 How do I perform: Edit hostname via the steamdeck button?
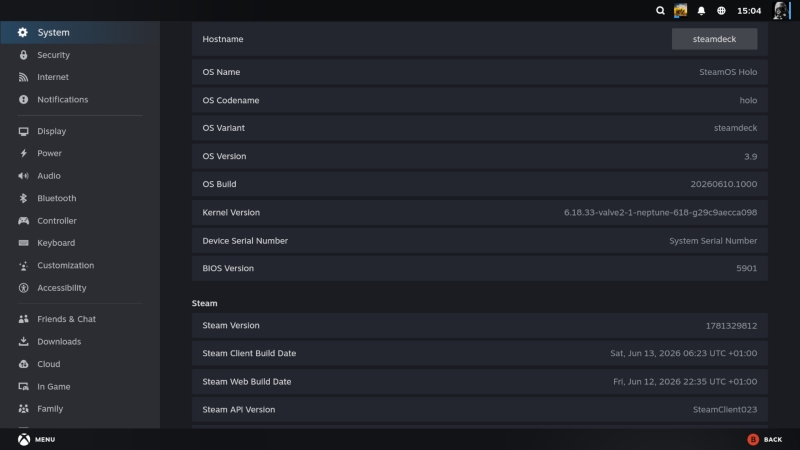(714, 39)
